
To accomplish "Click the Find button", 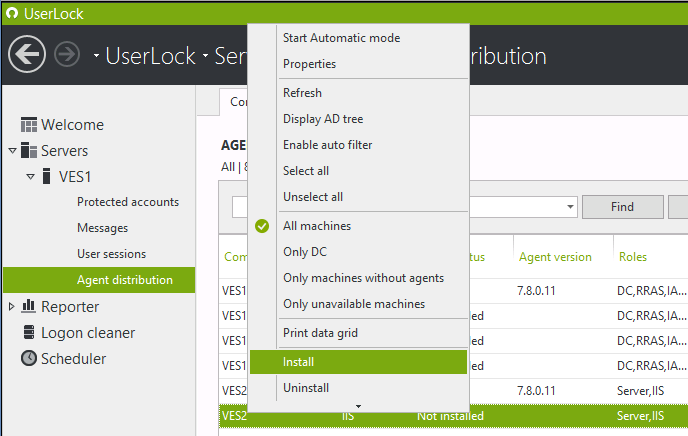I will click(x=622, y=207).
